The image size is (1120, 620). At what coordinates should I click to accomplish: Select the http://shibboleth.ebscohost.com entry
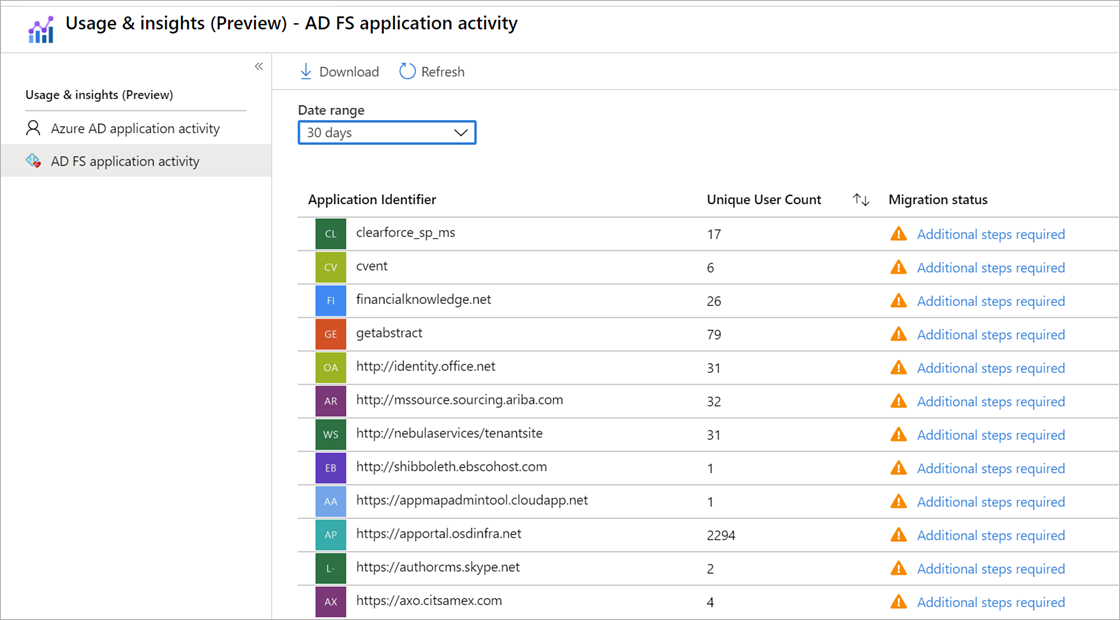tap(451, 467)
